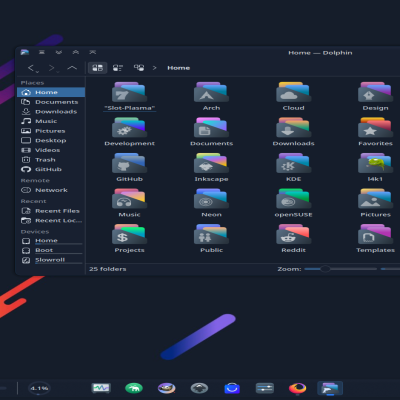400x400 pixels.
Task: Switch to Details view mode
Action: (139, 68)
